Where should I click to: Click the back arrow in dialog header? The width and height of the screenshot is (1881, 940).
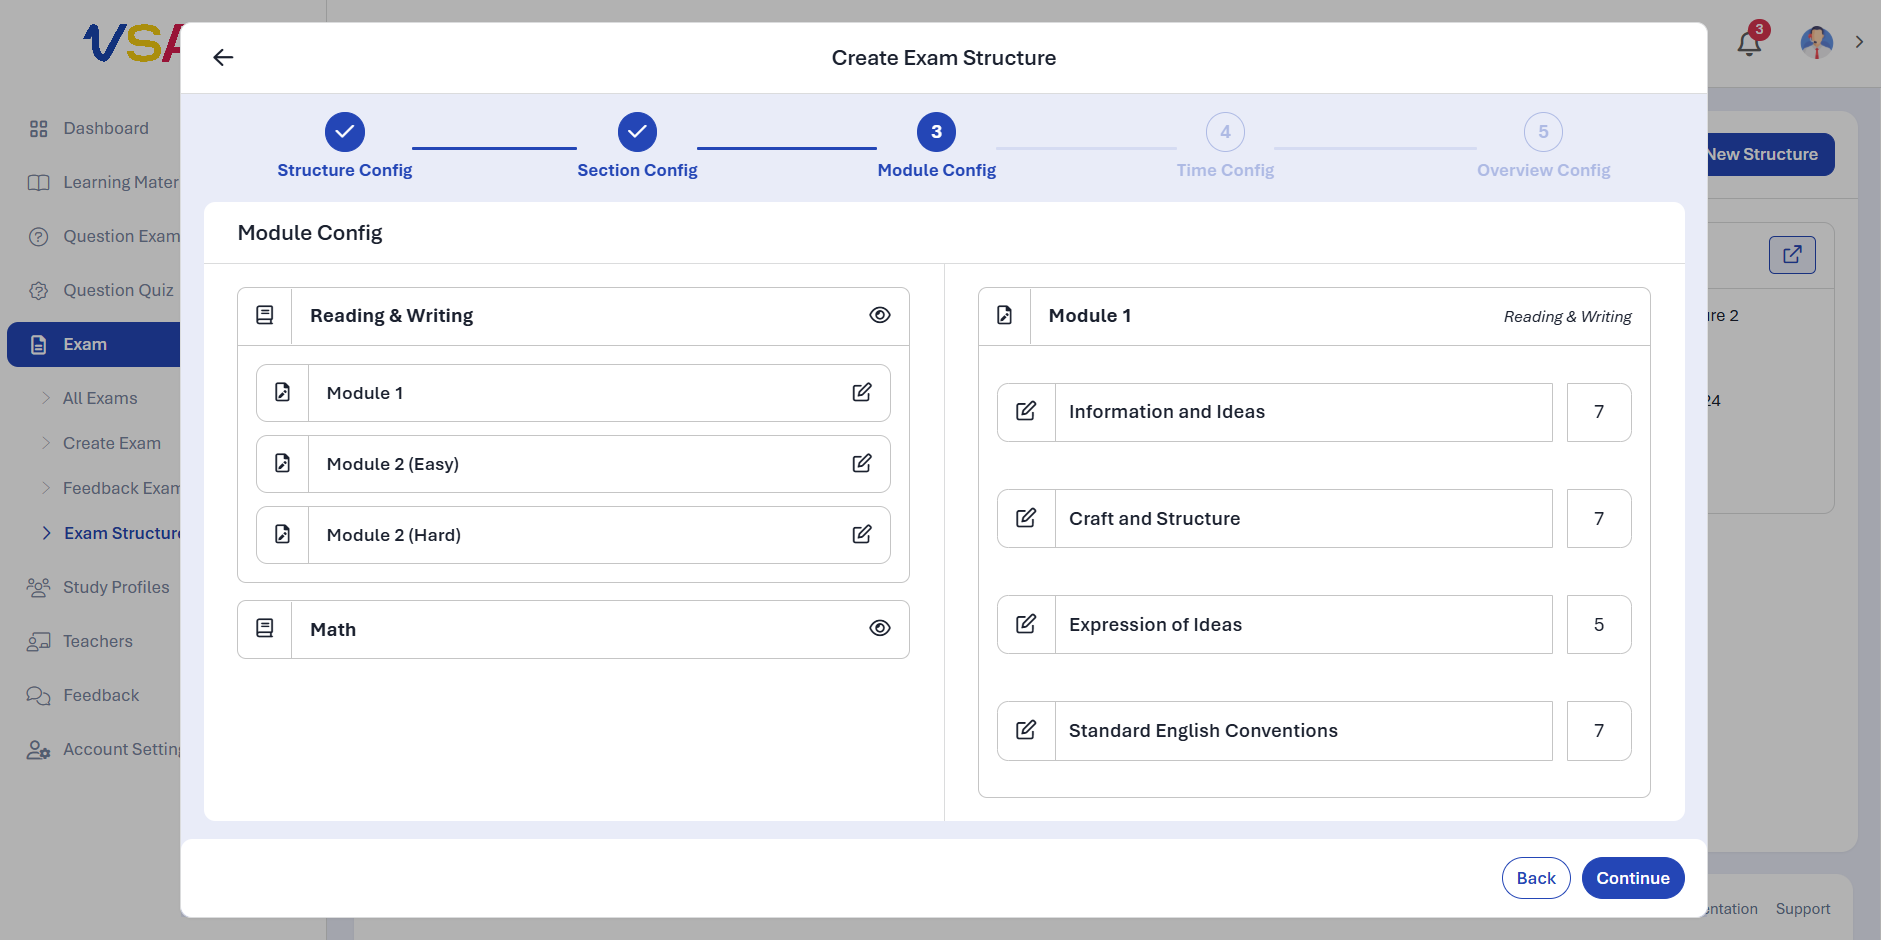click(223, 58)
